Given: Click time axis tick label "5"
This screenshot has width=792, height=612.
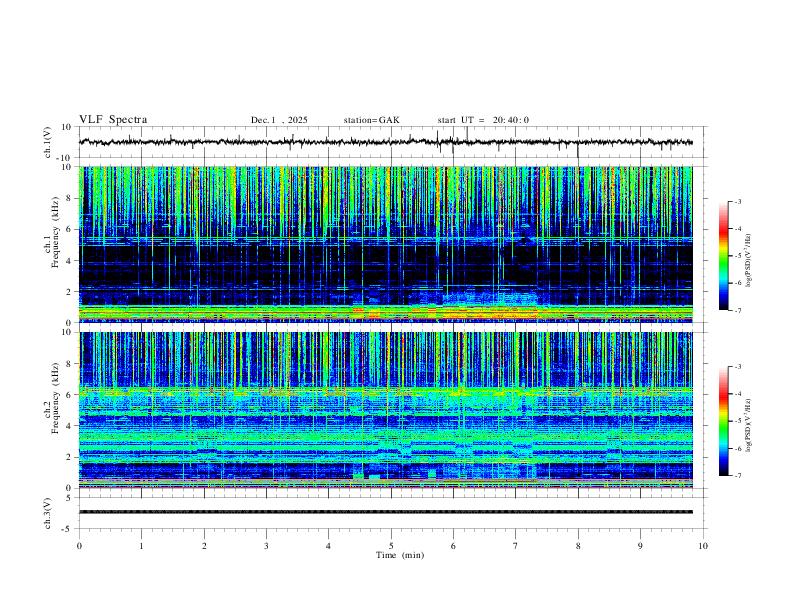Looking at the screenshot, I should (391, 546).
